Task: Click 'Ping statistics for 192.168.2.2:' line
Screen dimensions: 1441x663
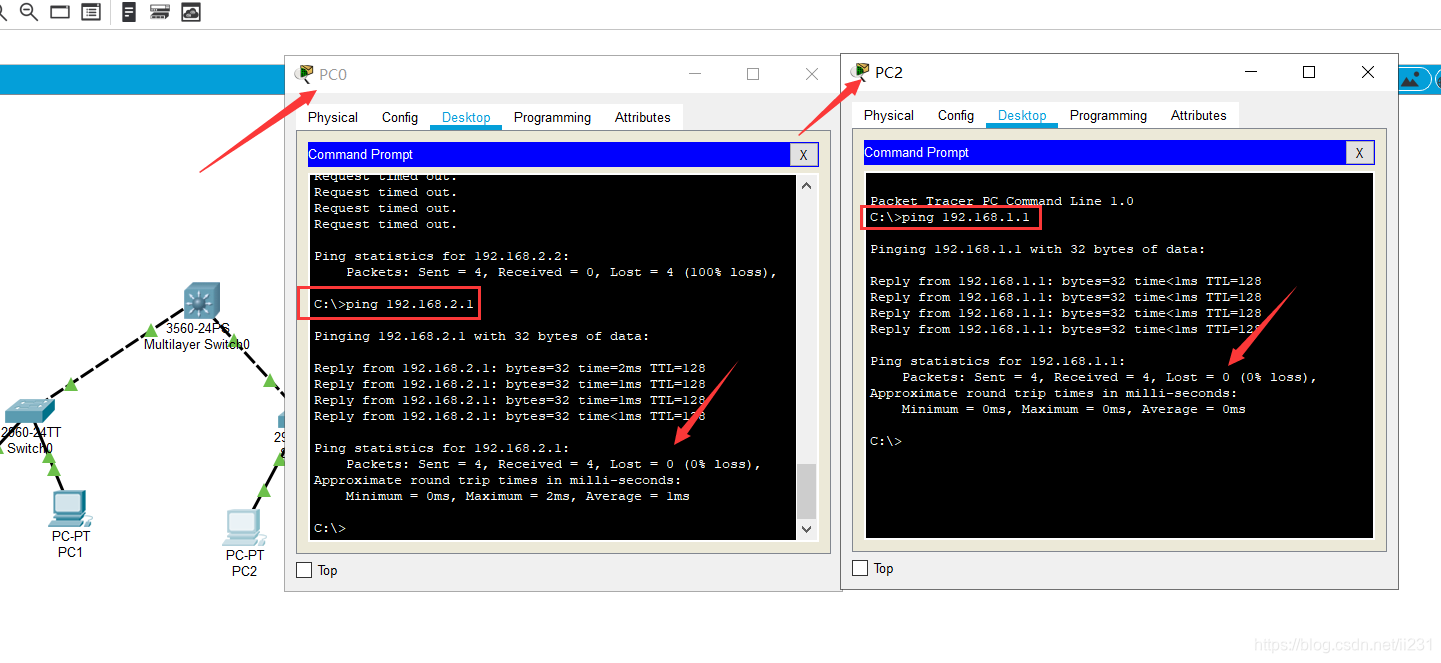Action: 442,256
